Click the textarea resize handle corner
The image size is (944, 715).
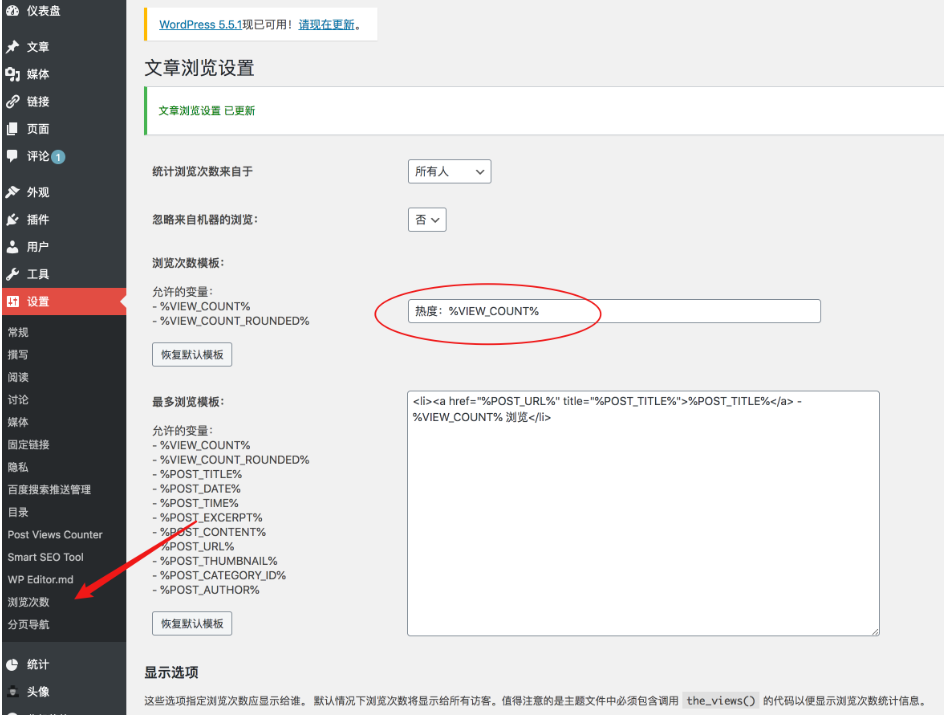[875, 631]
